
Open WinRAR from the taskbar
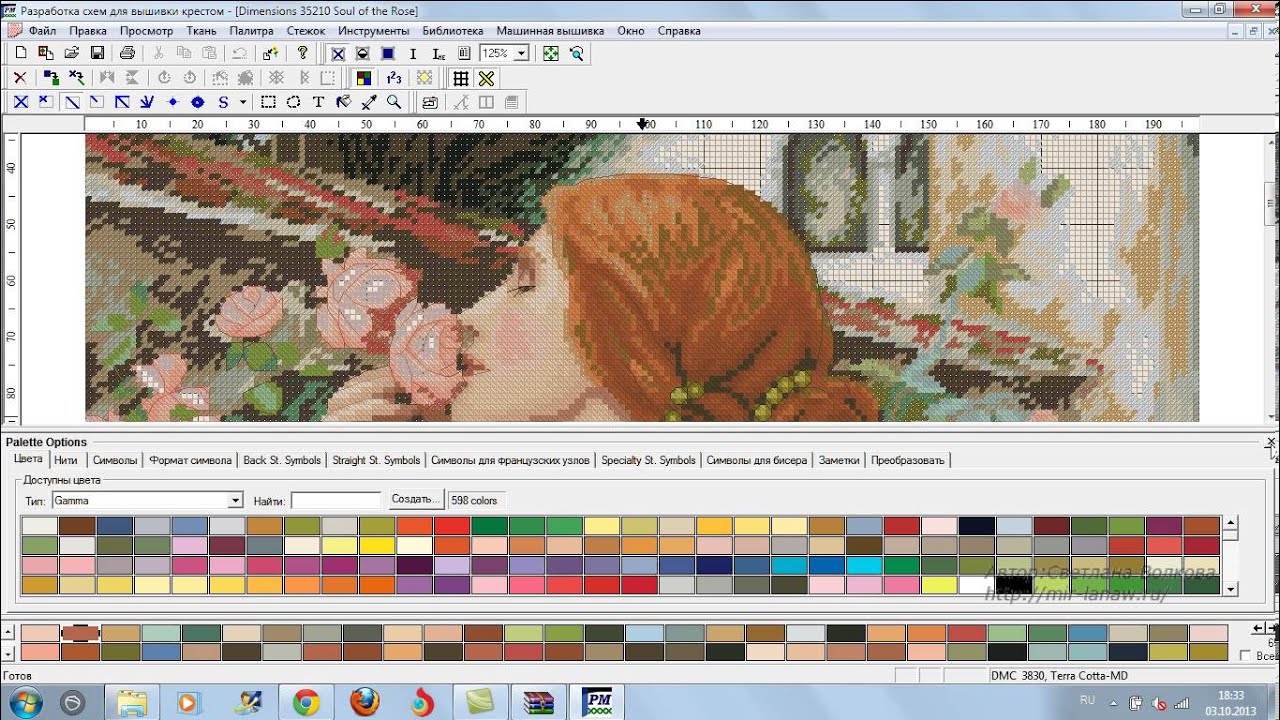[x=538, y=702]
